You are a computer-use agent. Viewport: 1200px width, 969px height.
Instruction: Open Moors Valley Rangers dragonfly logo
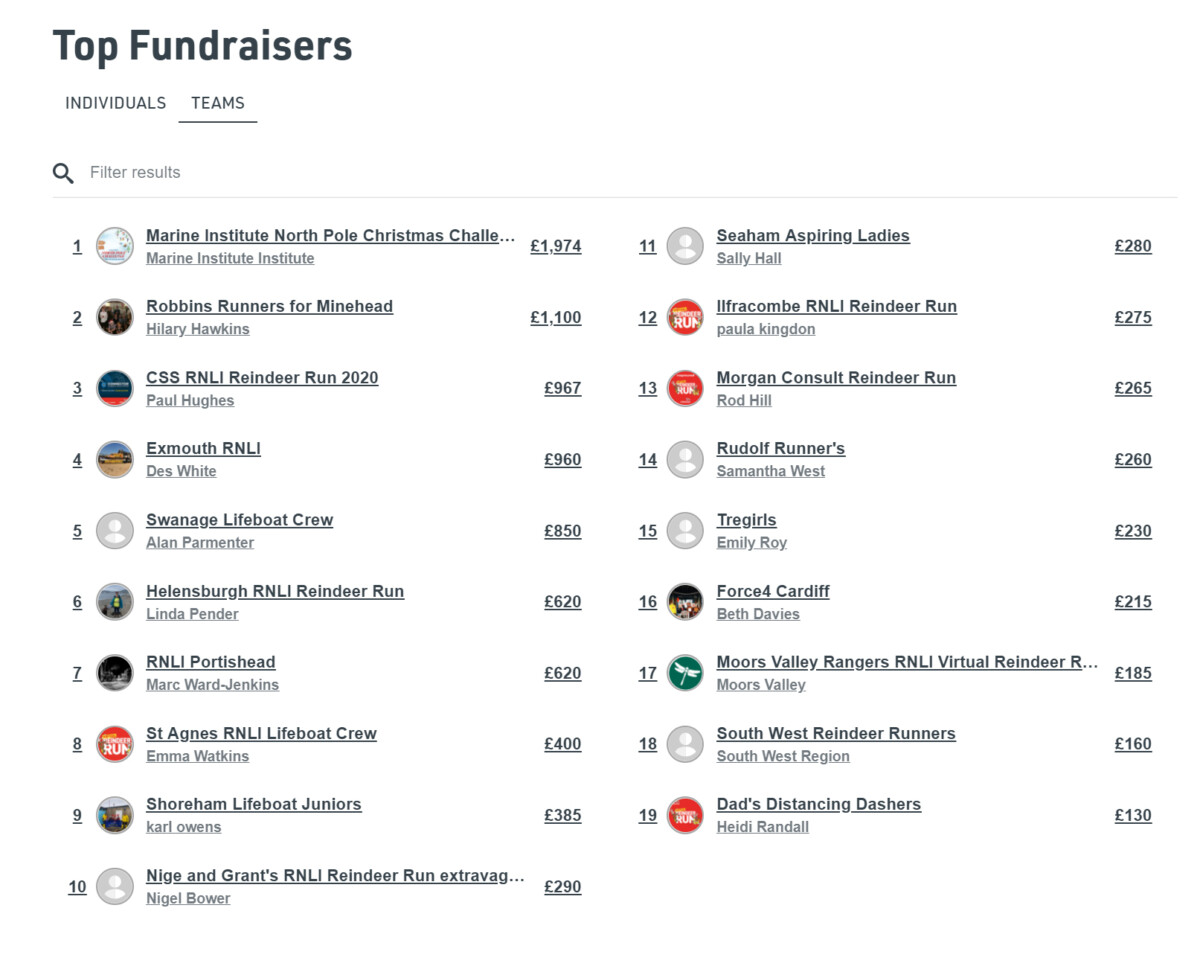coord(685,673)
